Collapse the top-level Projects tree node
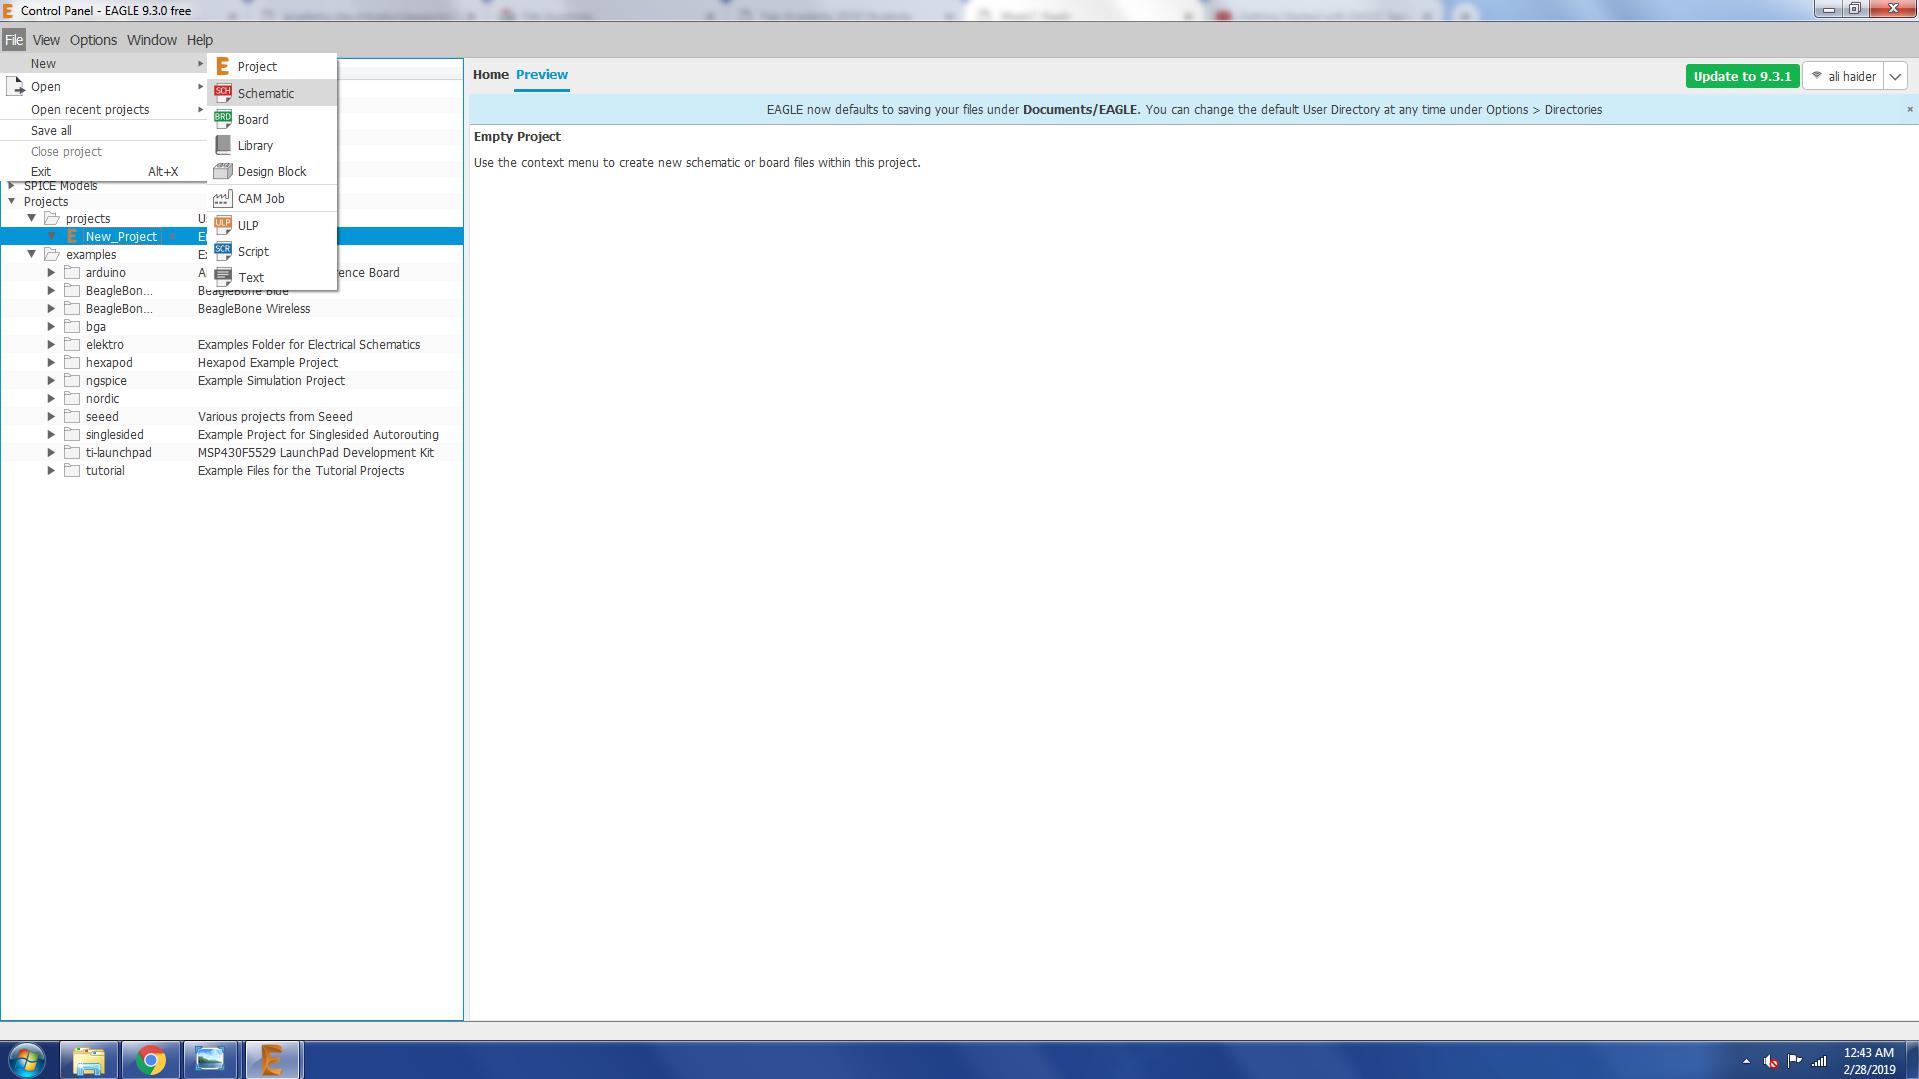 coord(12,201)
